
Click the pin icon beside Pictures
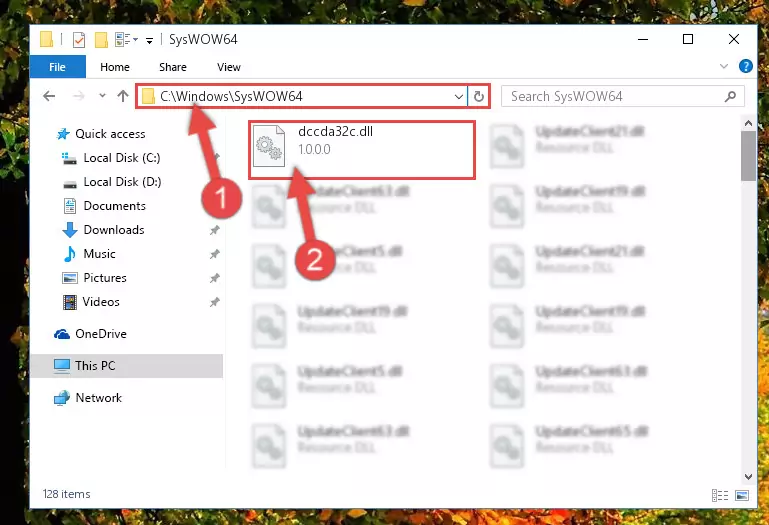point(214,278)
